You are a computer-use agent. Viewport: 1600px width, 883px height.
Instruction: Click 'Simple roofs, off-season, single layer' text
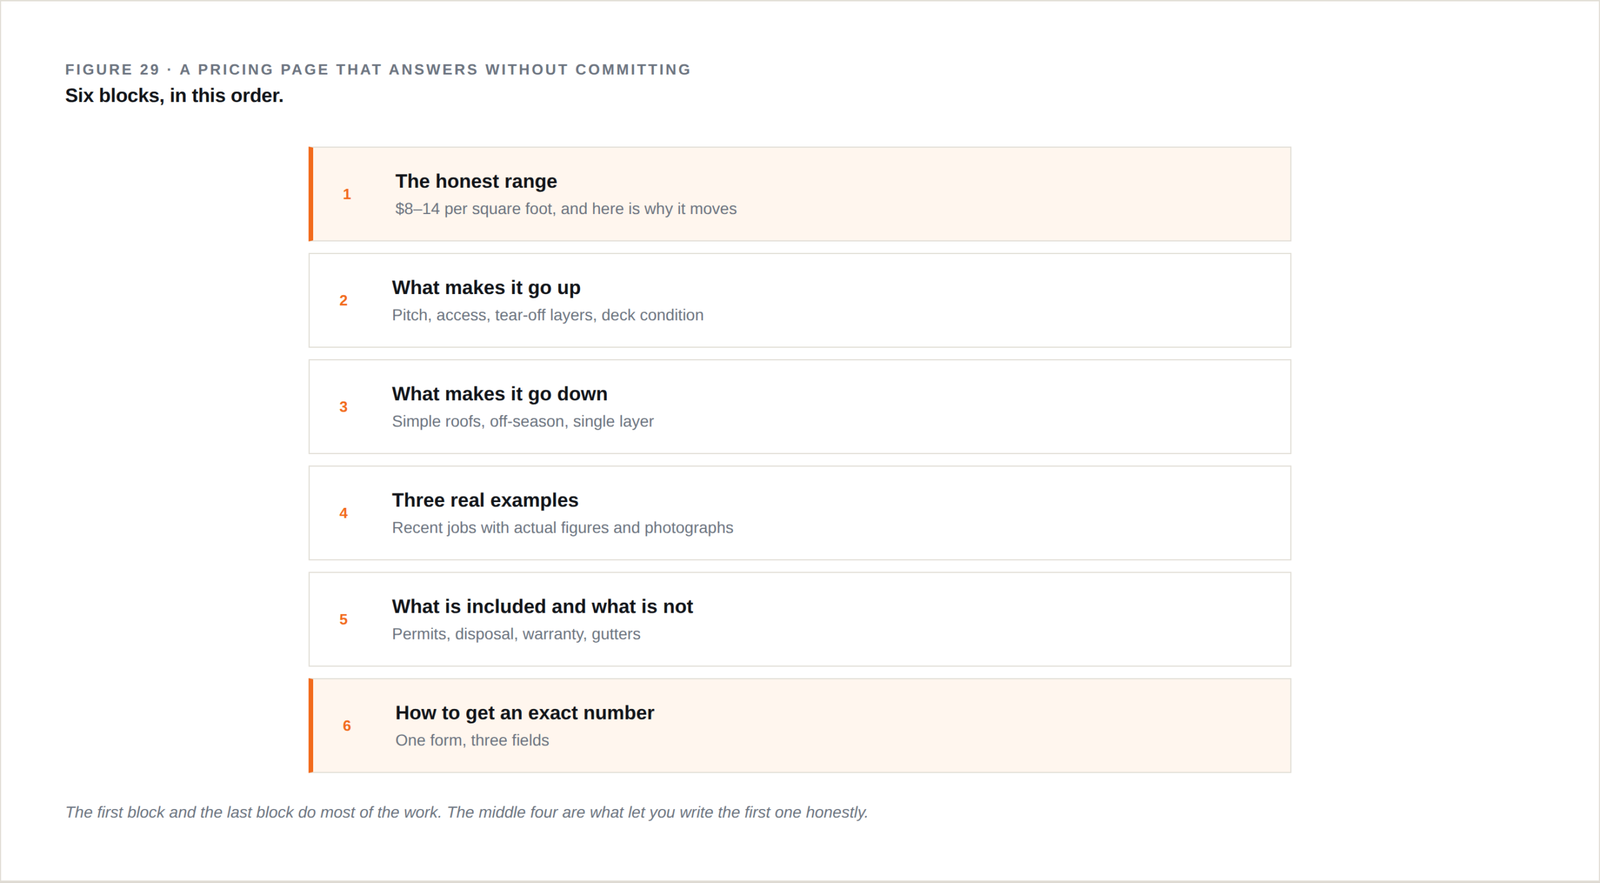point(523,421)
